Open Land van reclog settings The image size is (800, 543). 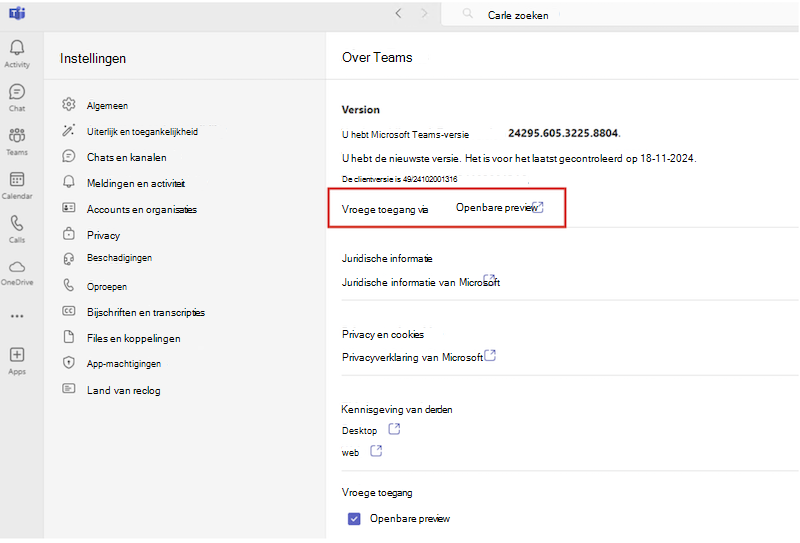[123, 391]
